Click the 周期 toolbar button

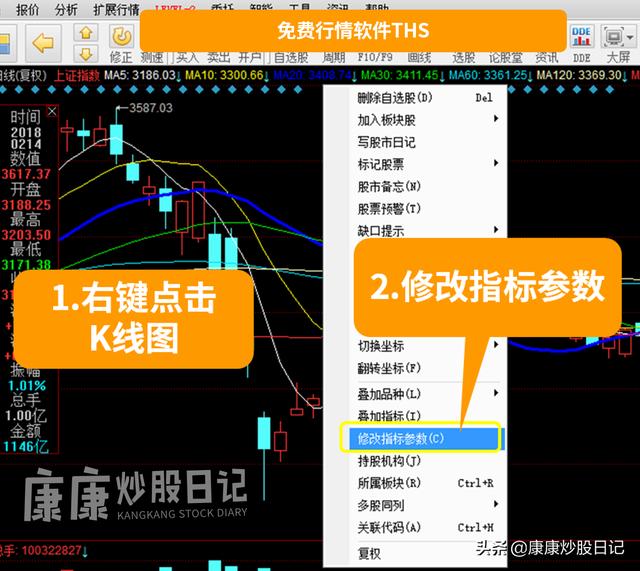point(333,58)
